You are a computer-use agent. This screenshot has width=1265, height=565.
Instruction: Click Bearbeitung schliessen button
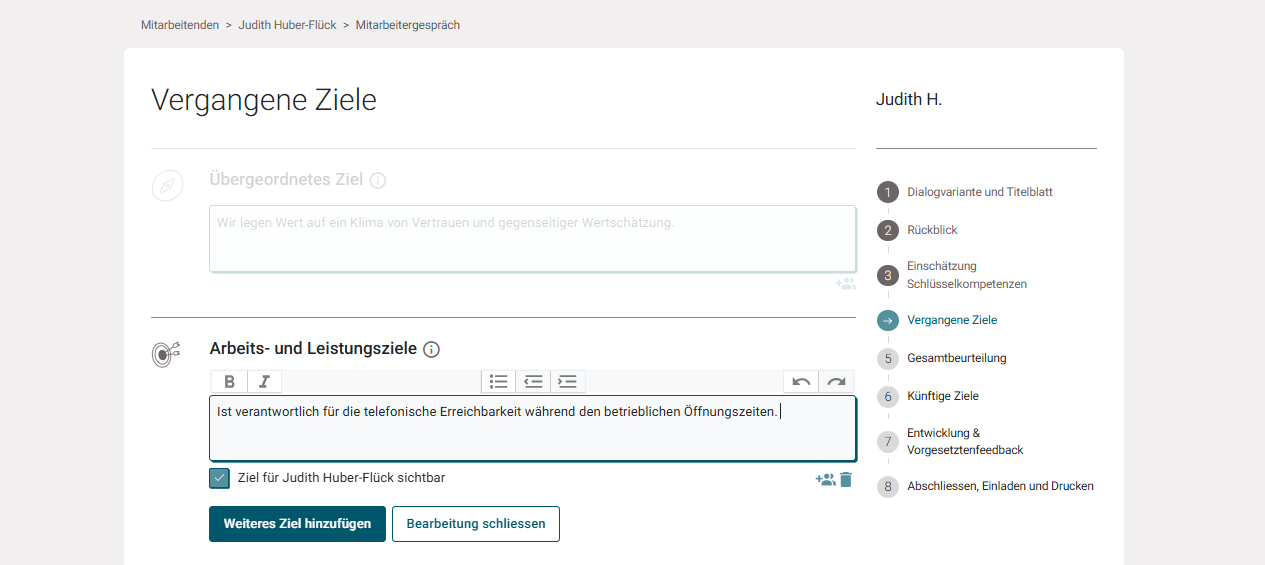tap(476, 524)
